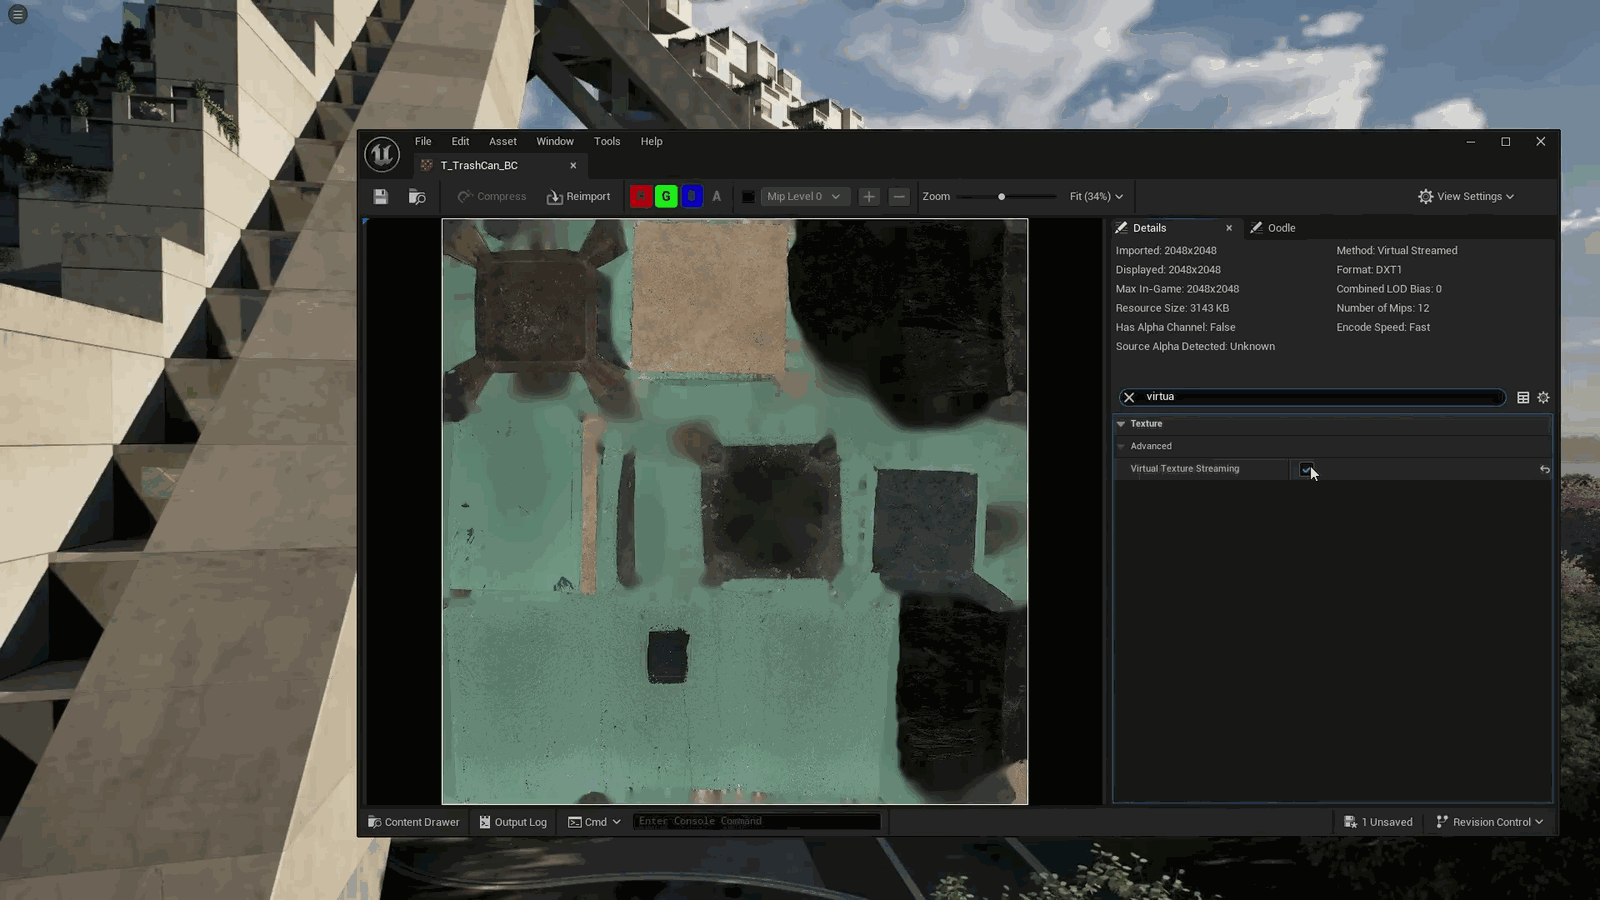Open the Cmd dropdown
Image resolution: width=1600 pixels, height=900 pixels.
tap(595, 822)
